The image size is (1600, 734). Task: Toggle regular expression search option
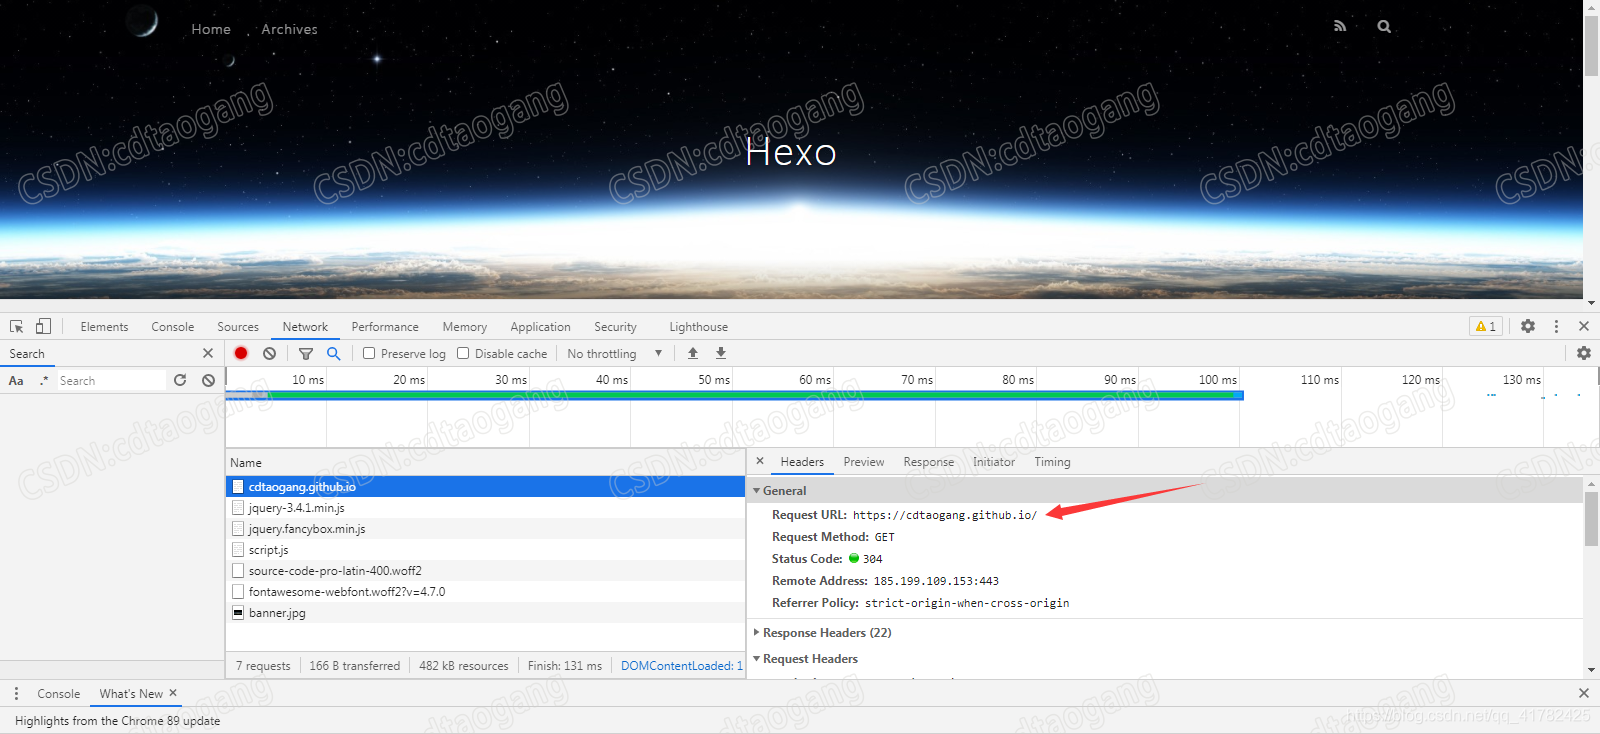coord(44,380)
